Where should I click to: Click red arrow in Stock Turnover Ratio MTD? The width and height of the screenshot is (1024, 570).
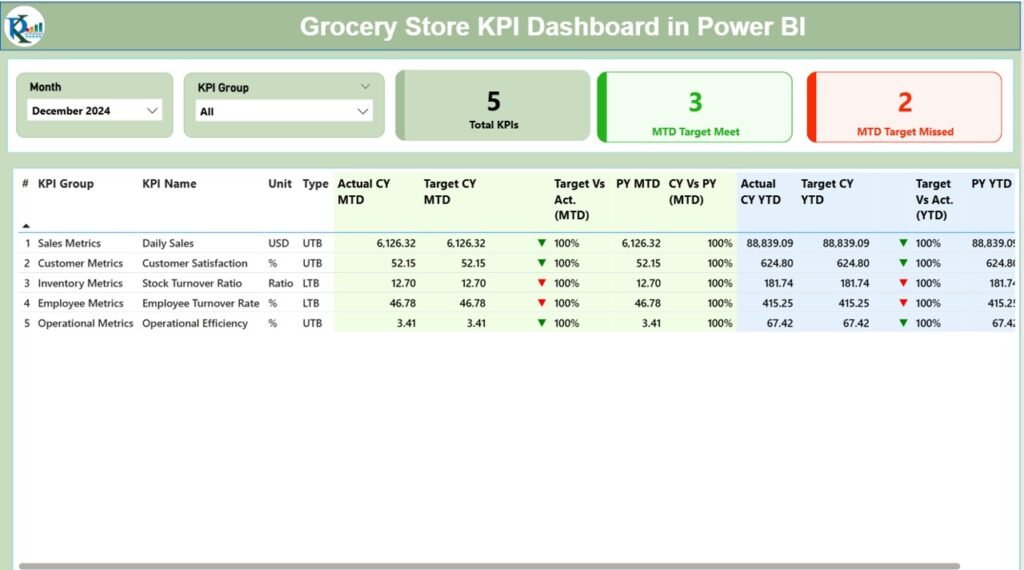tap(541, 283)
